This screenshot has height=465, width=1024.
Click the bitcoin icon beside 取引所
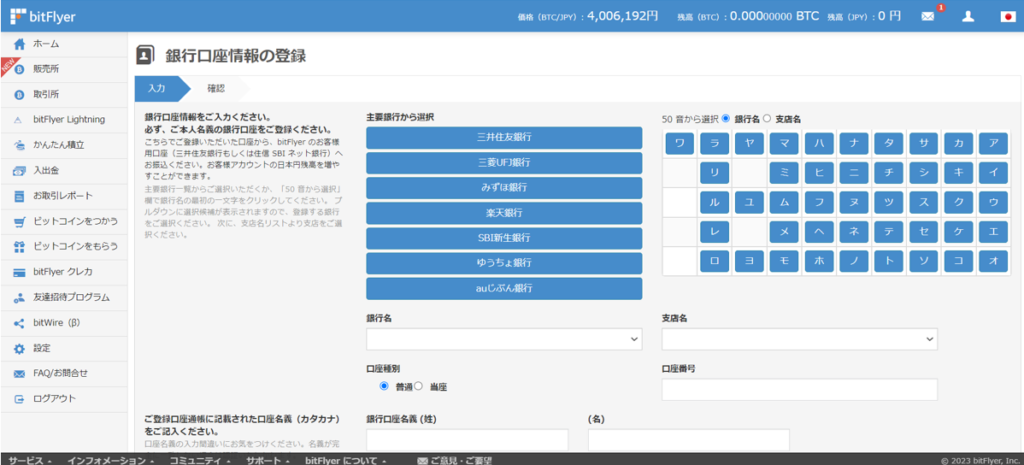pyautogui.click(x=20, y=95)
